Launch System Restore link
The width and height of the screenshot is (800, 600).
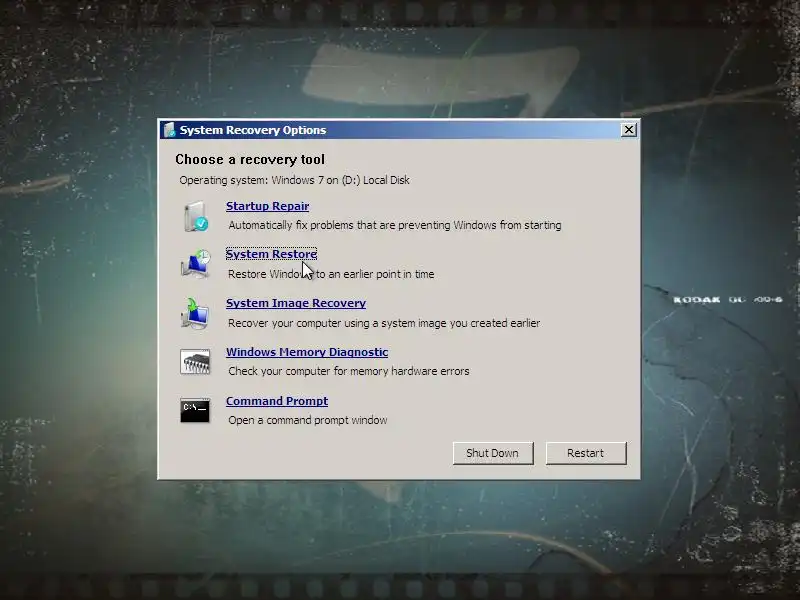[271, 254]
